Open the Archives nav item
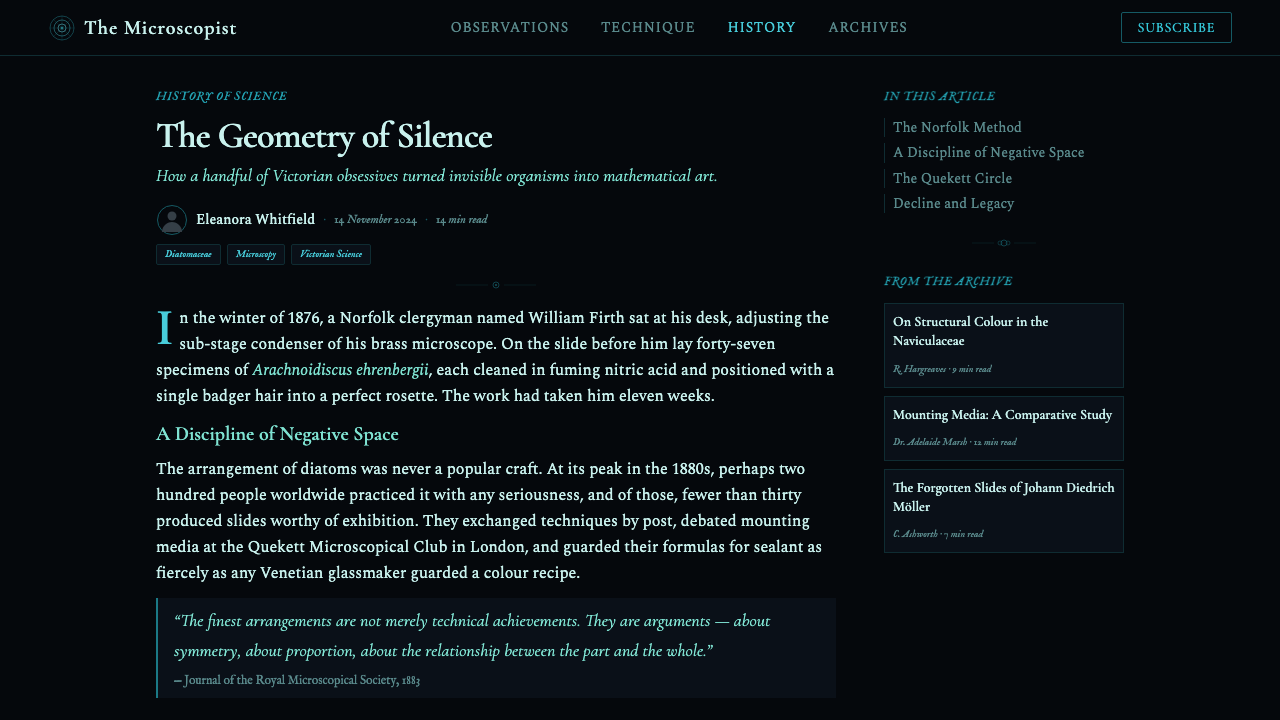Viewport: 1280px width, 720px height. (x=868, y=28)
